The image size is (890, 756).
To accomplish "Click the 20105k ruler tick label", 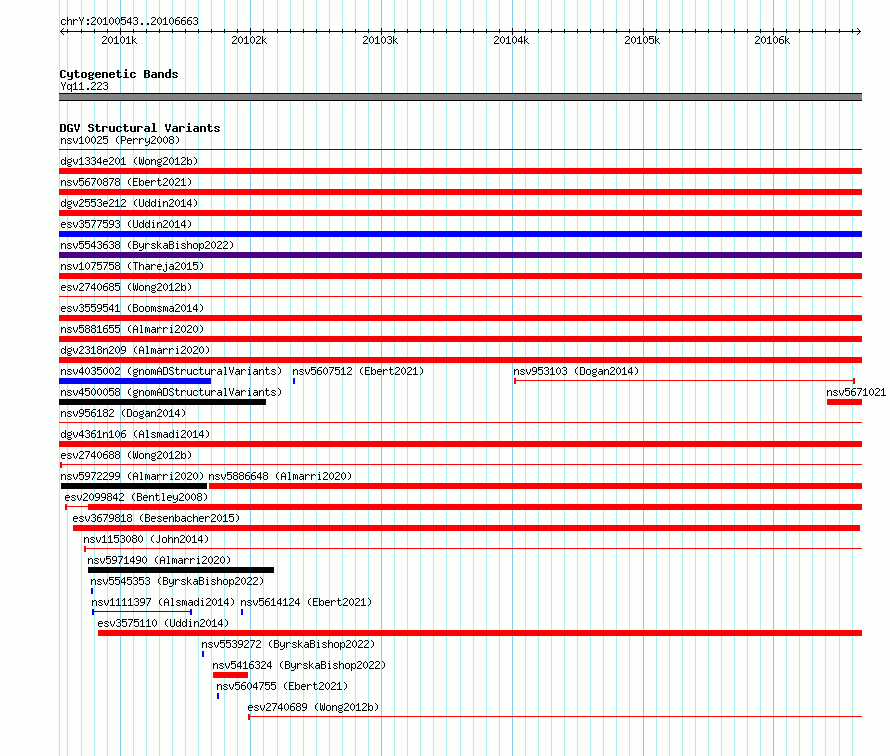I will coord(642,40).
